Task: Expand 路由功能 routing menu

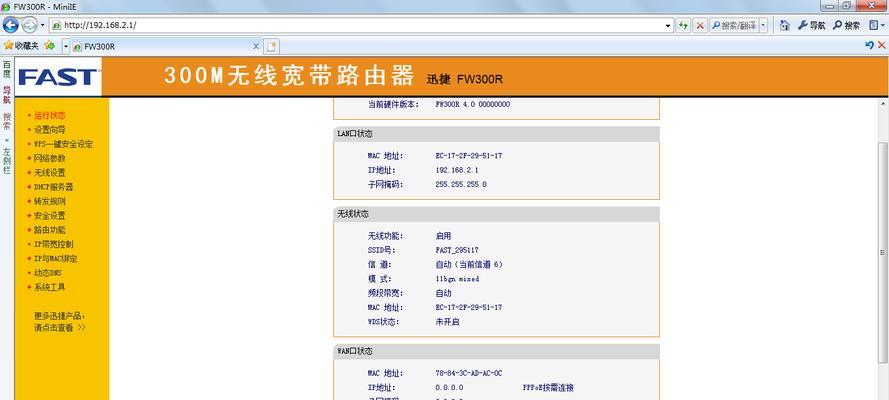Action: [x=49, y=230]
